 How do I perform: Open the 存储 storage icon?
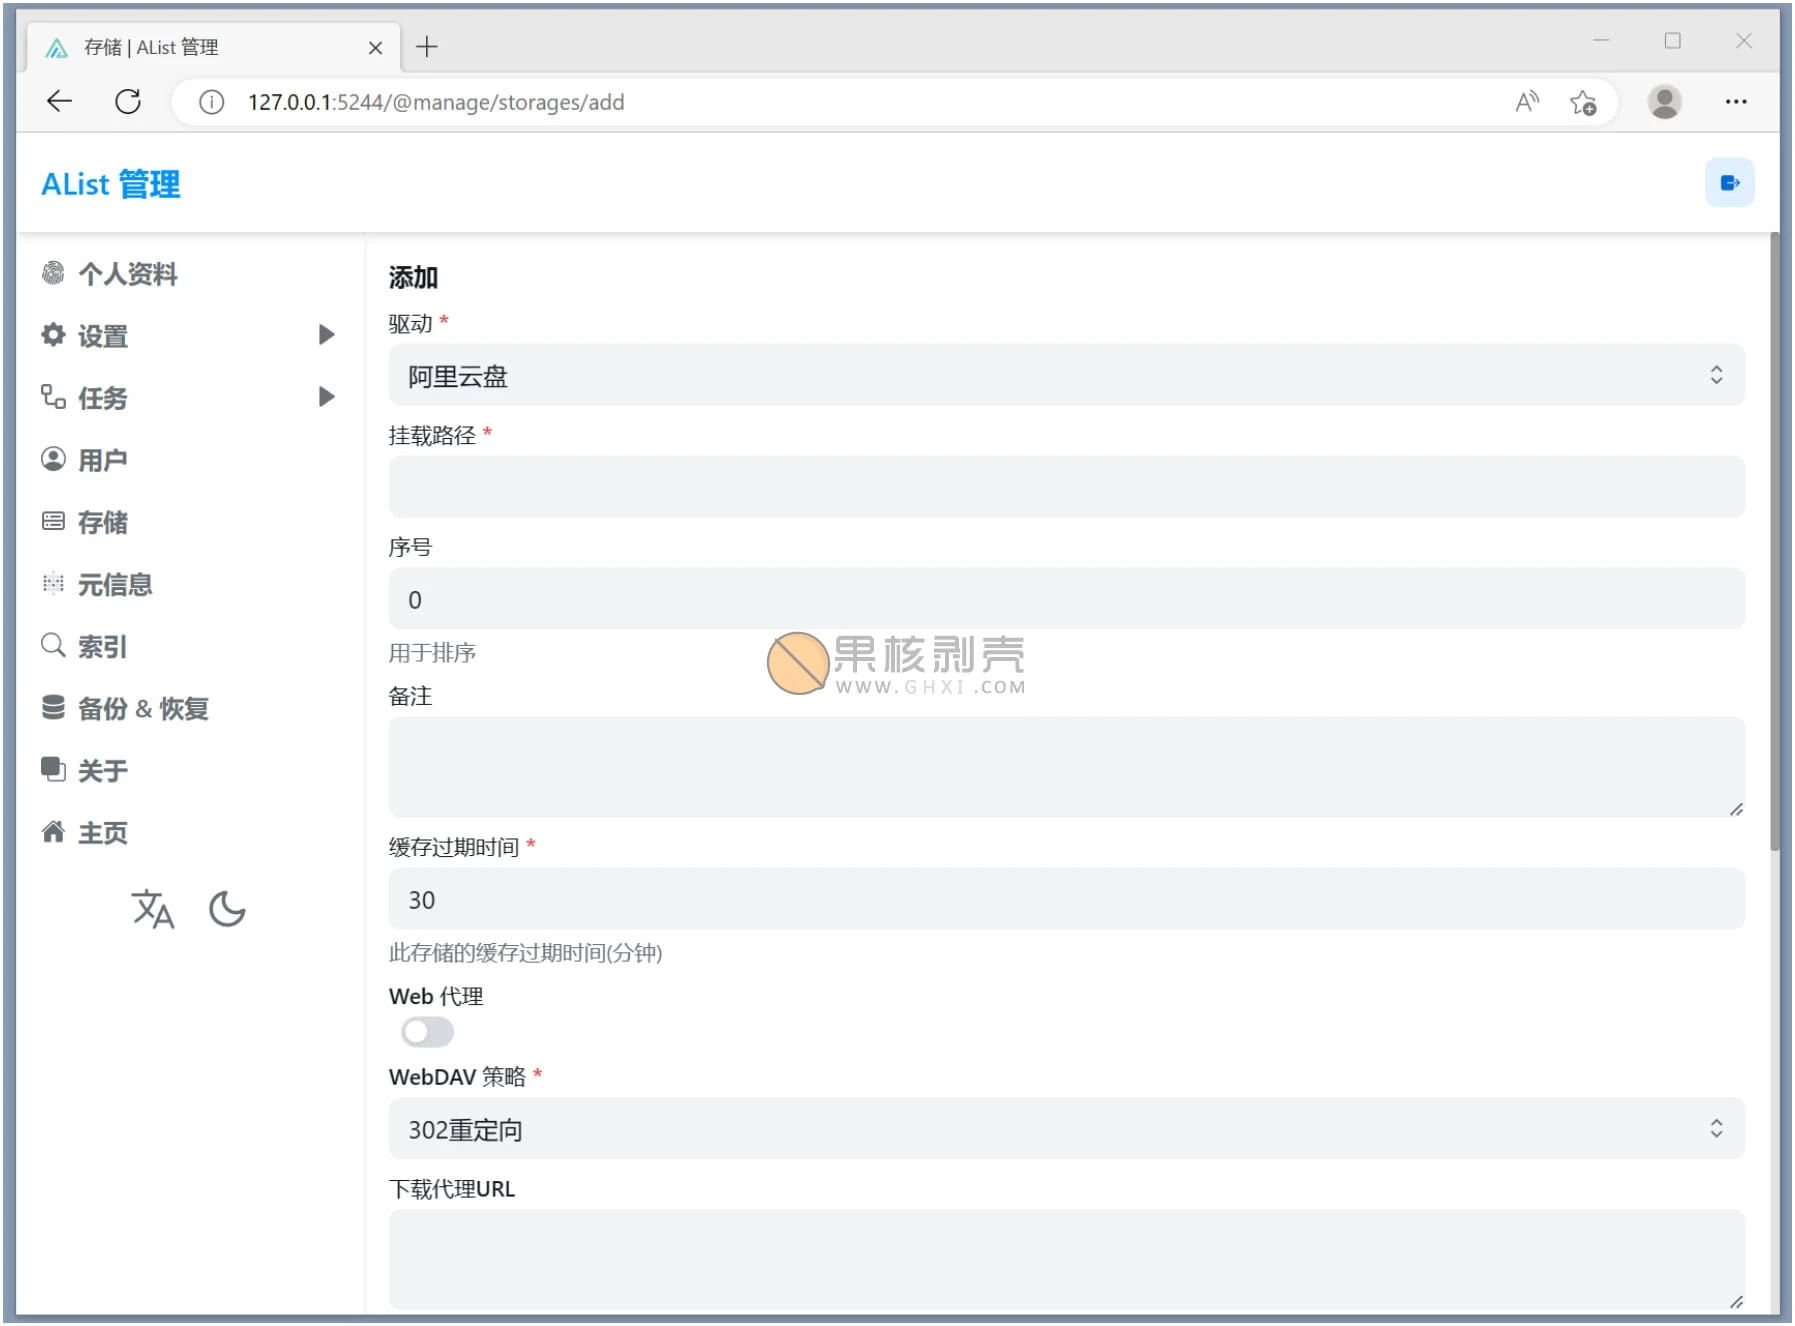[x=53, y=521]
